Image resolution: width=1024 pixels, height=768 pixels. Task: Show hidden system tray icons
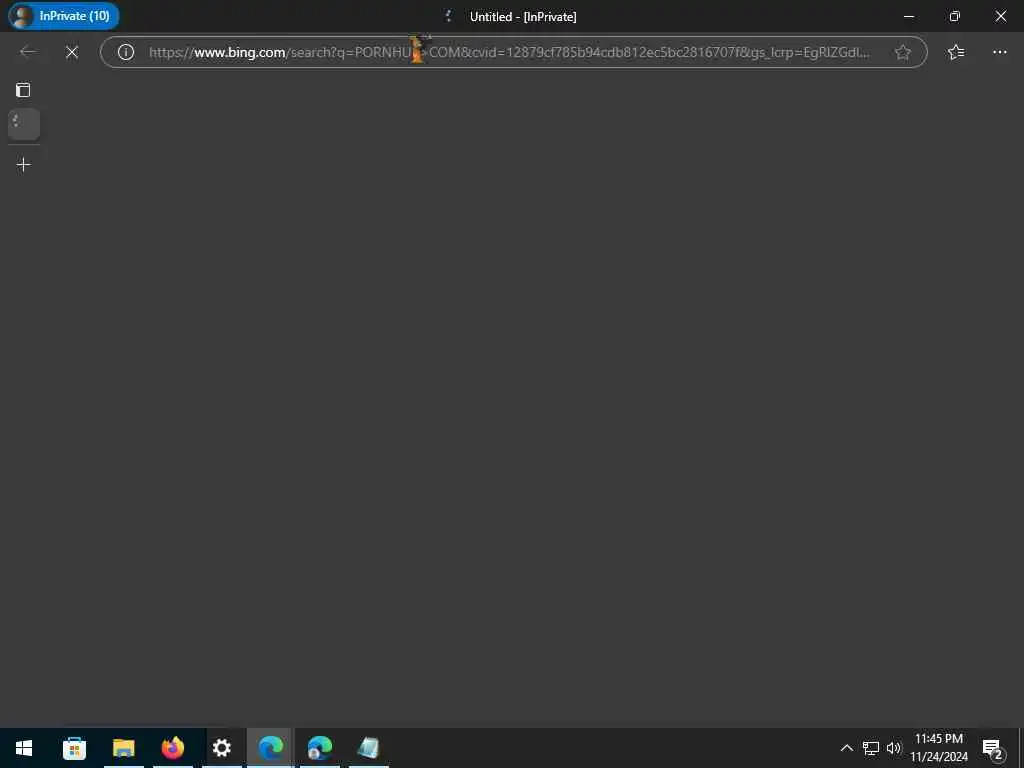tap(846, 748)
